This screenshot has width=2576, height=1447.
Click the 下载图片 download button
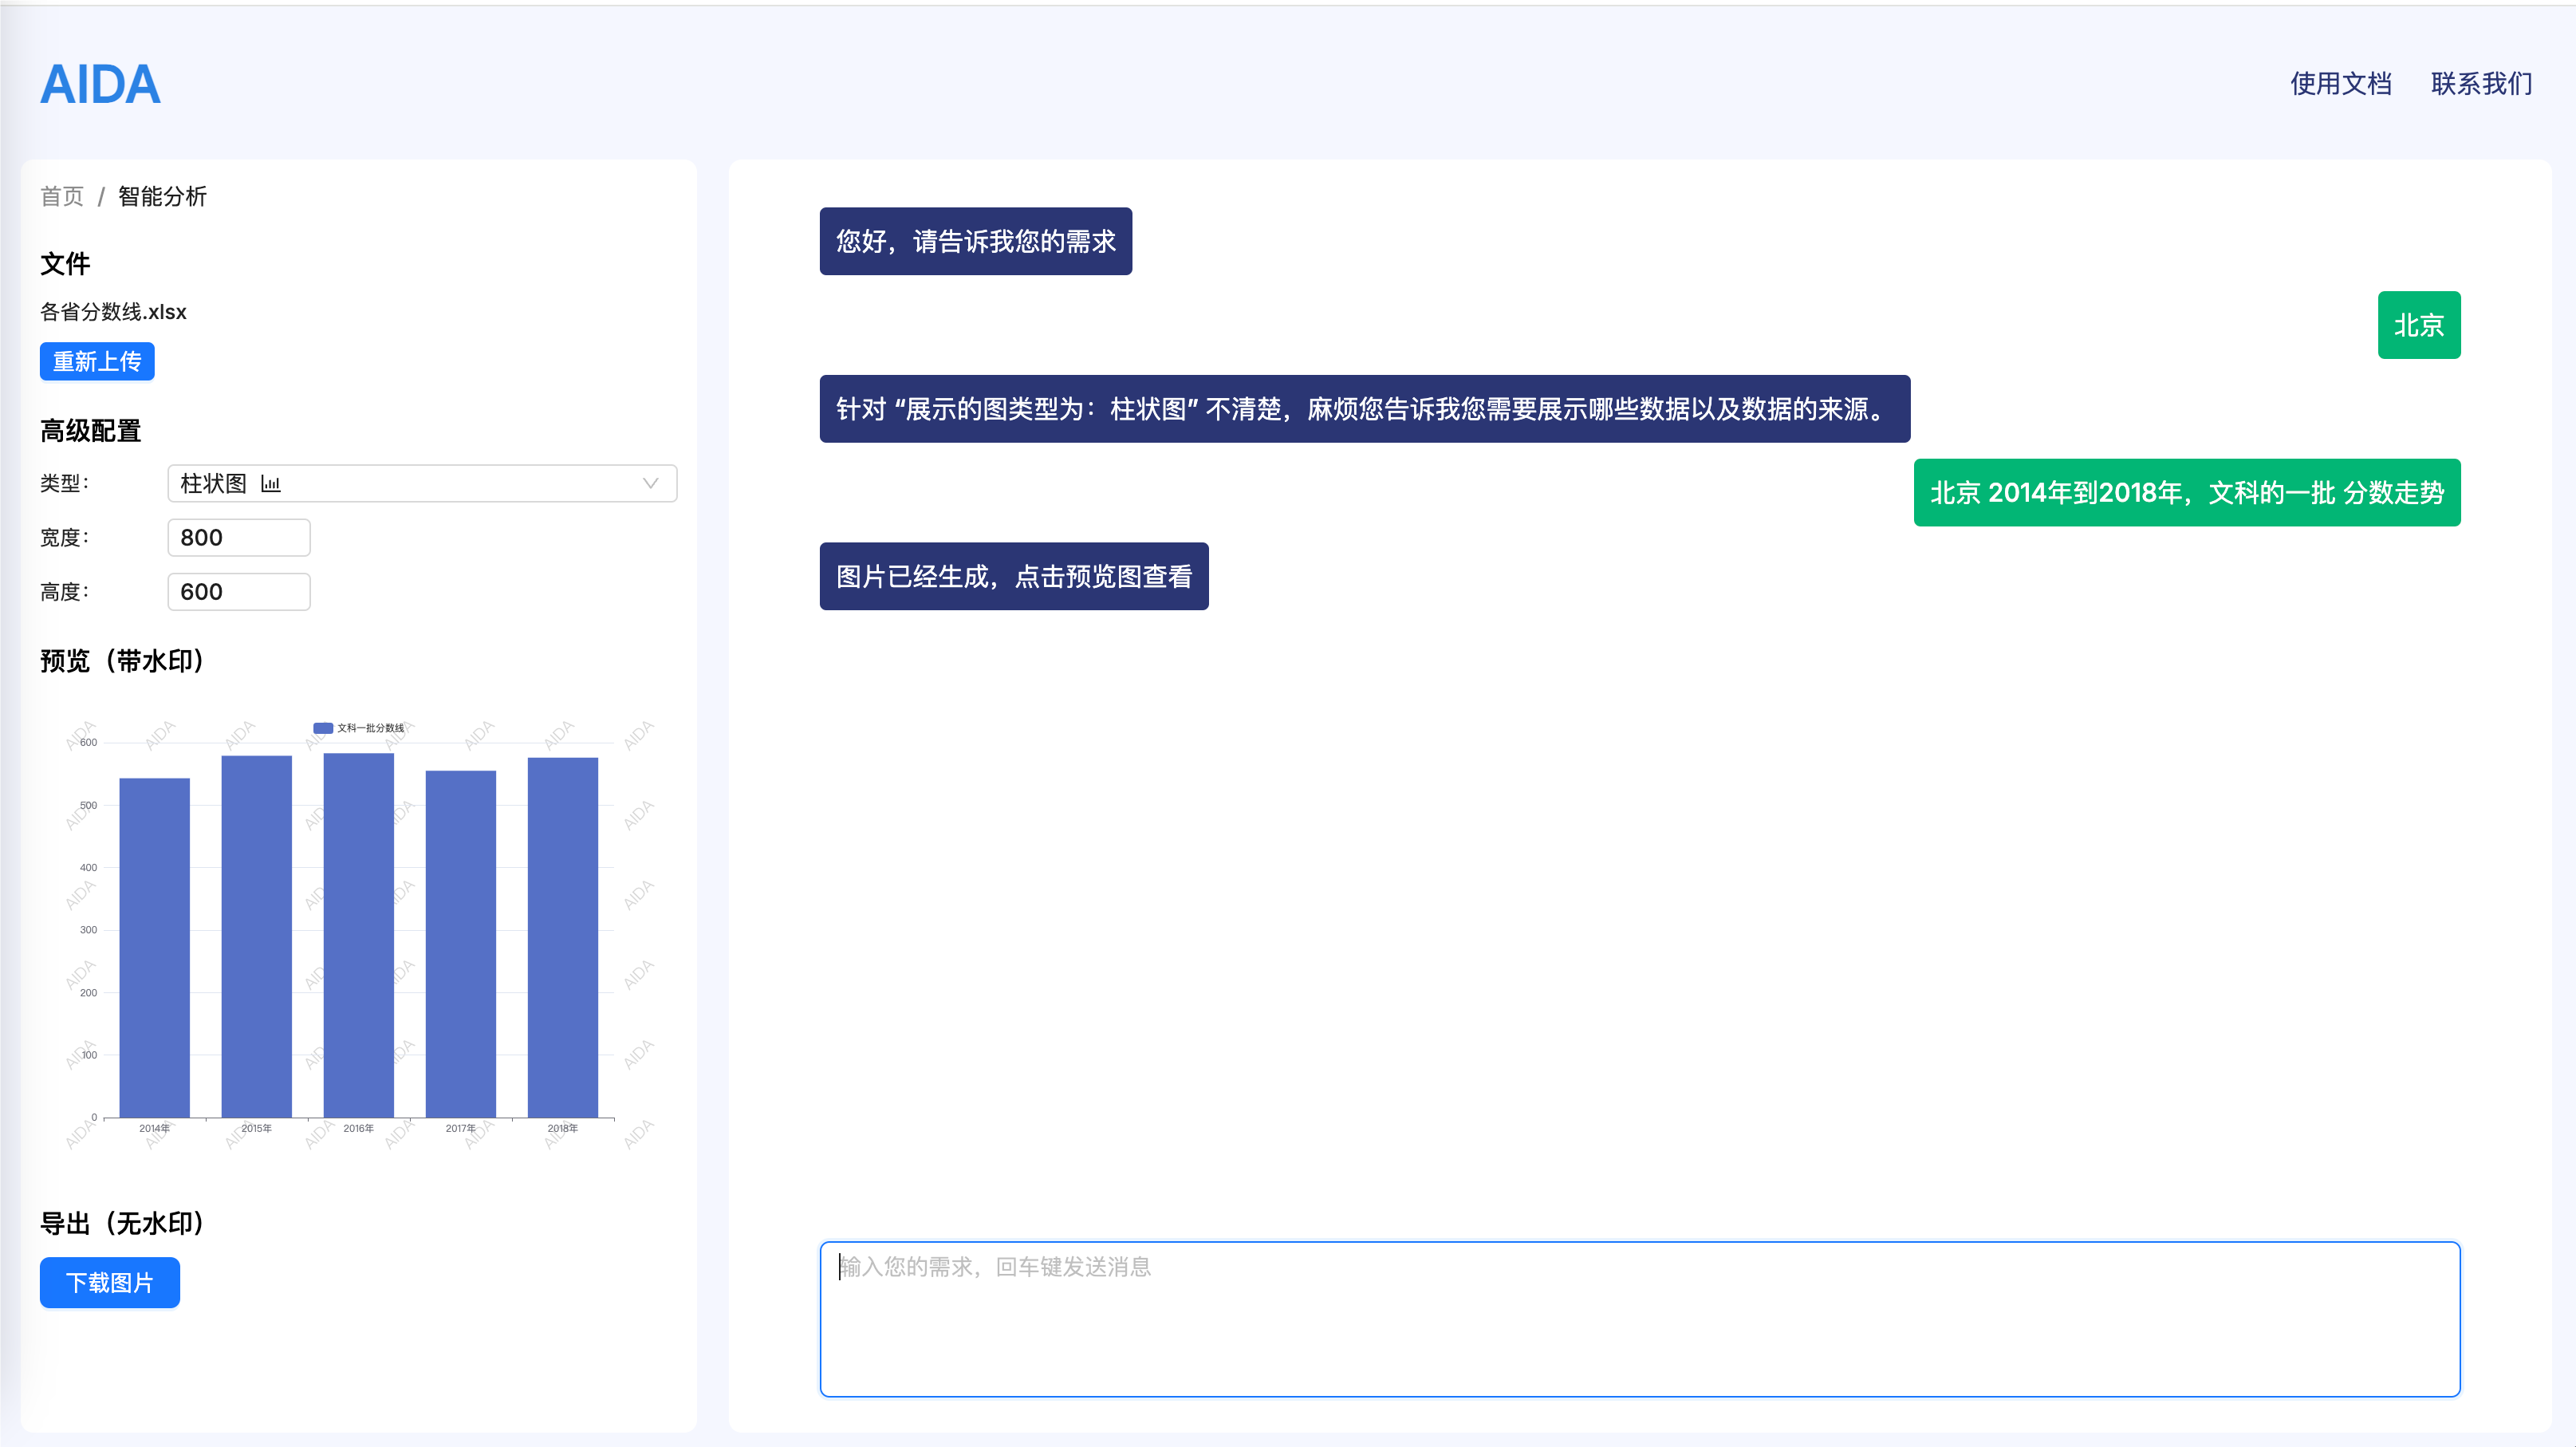109,1282
